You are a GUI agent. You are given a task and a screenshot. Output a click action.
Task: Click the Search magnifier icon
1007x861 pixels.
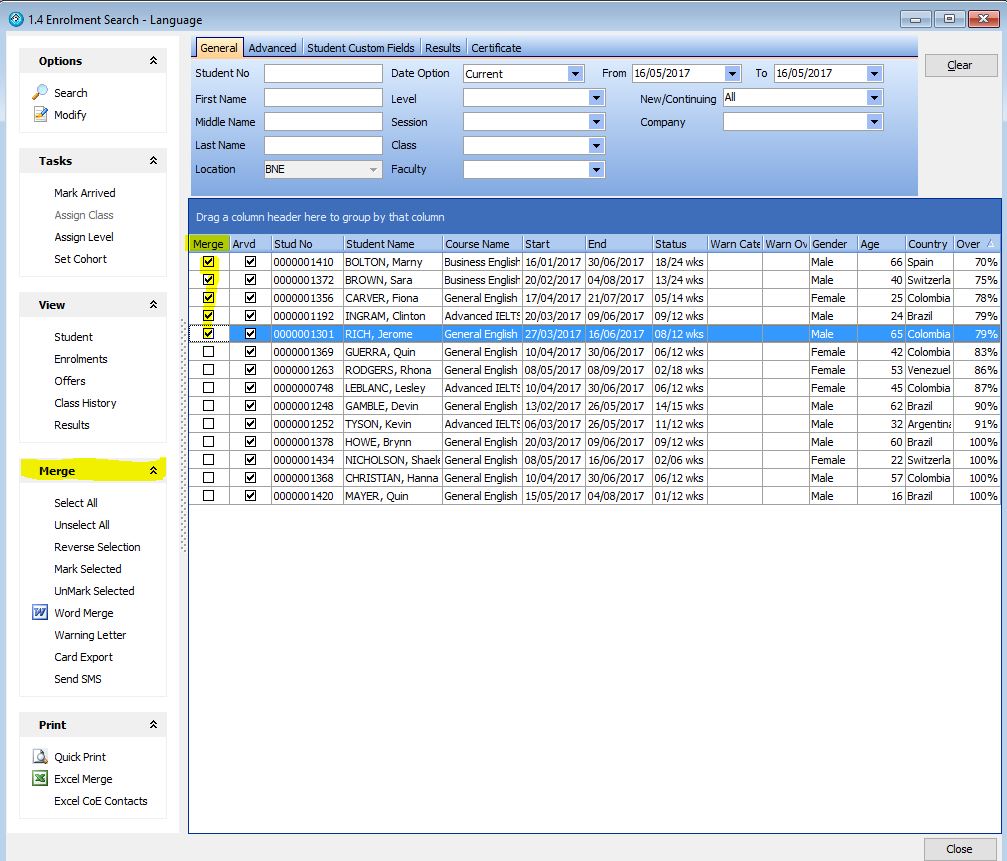[x=40, y=93]
